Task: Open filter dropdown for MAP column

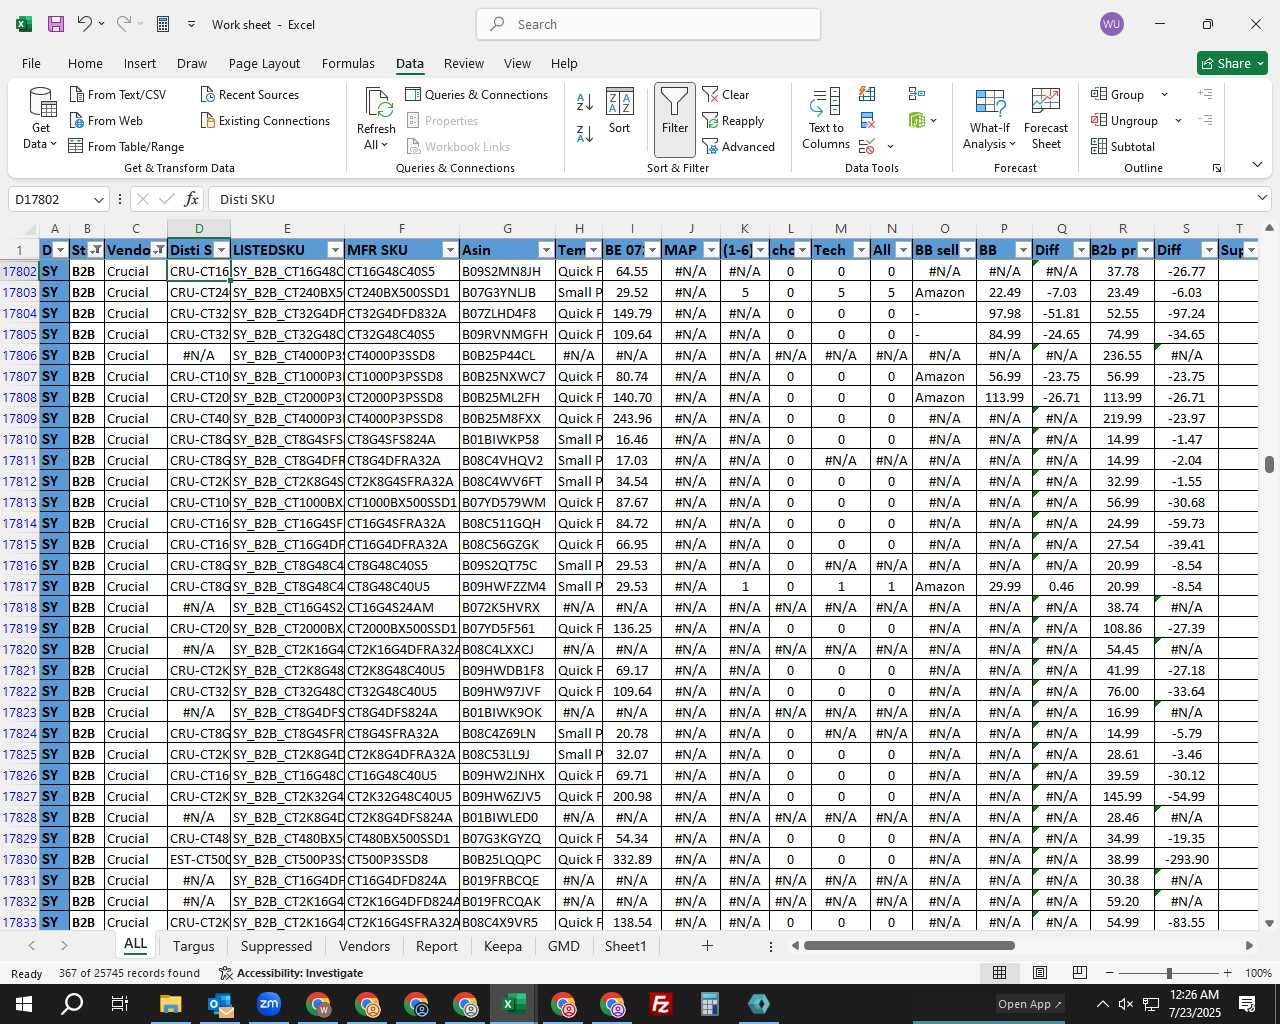Action: tap(711, 250)
